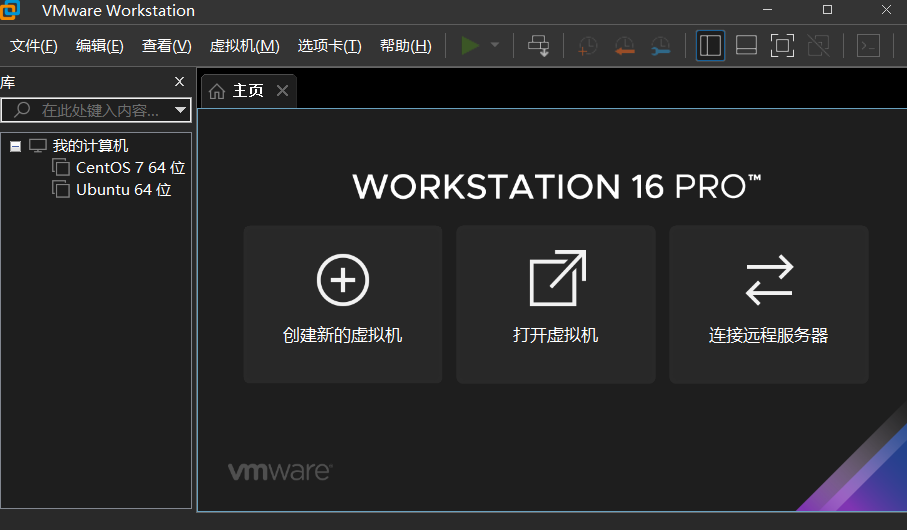The width and height of the screenshot is (907, 530).
Task: Click the 连接远程服务器 arrows icon
Action: tap(769, 280)
